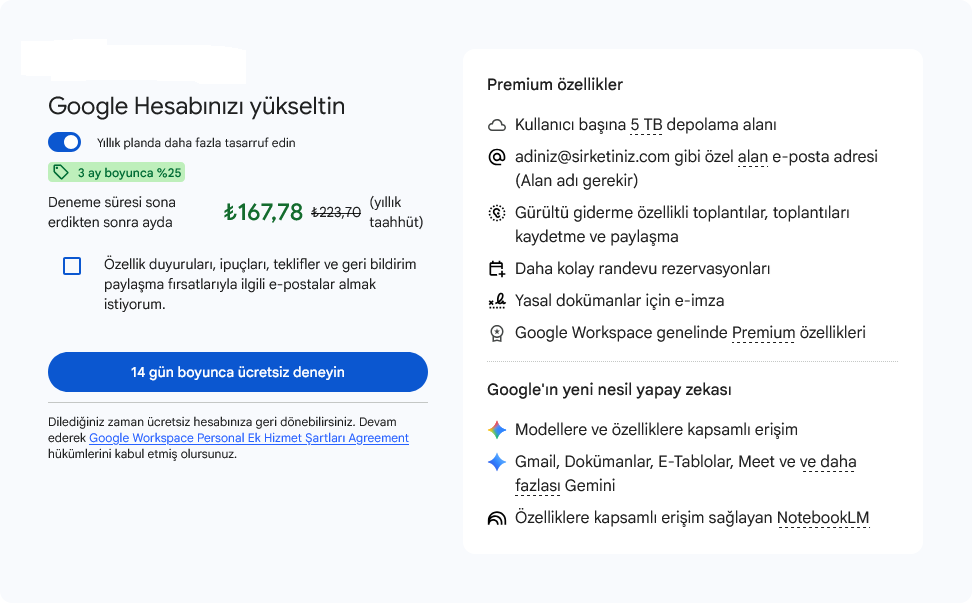Click the e-signature pen icon
The height and width of the screenshot is (603, 972).
click(x=497, y=301)
